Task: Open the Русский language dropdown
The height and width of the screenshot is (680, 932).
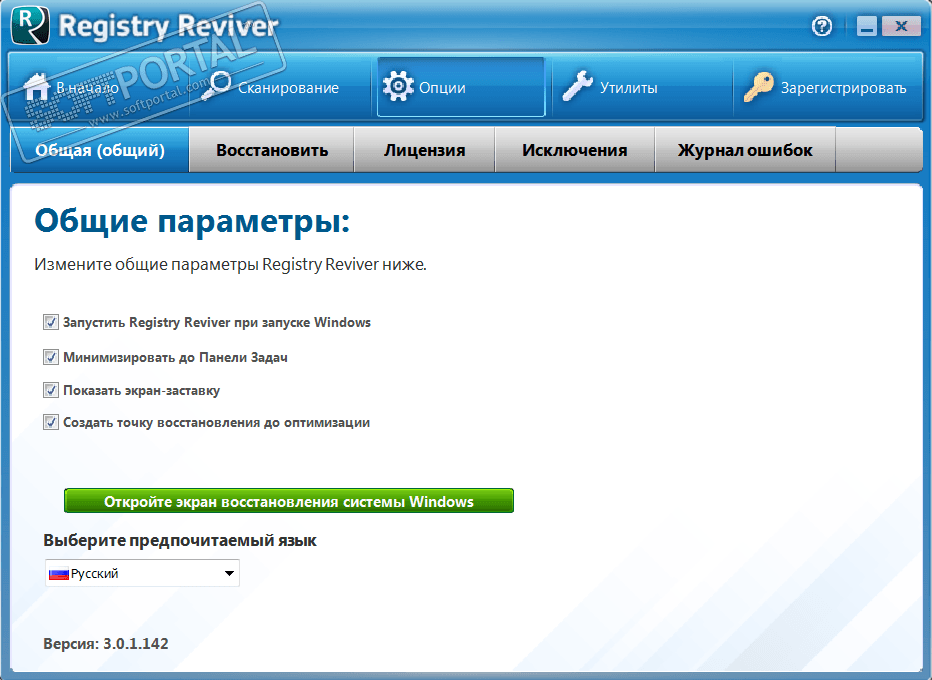Action: pyautogui.click(x=143, y=573)
